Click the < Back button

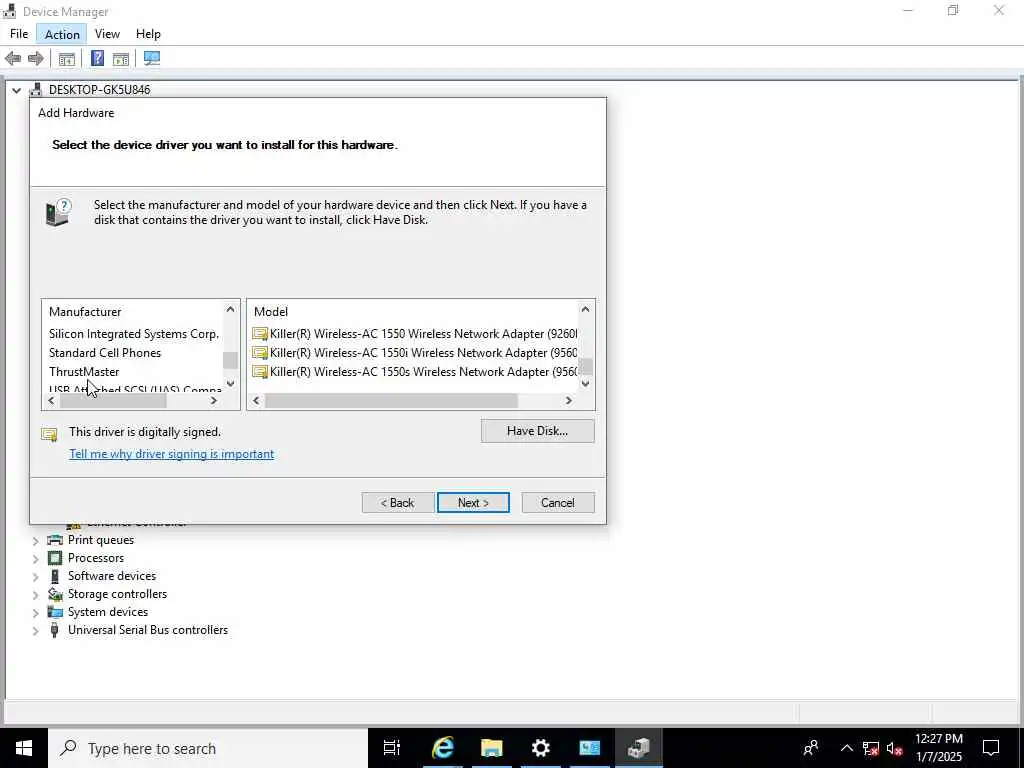click(398, 503)
